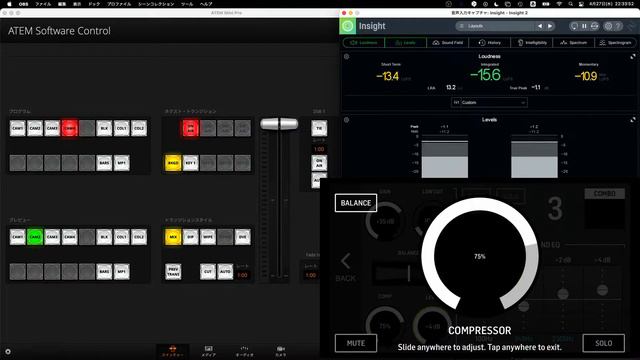Viewport: 640px width, 360px height.
Task: Select MP1 on the Preview bus
Action: point(122,271)
